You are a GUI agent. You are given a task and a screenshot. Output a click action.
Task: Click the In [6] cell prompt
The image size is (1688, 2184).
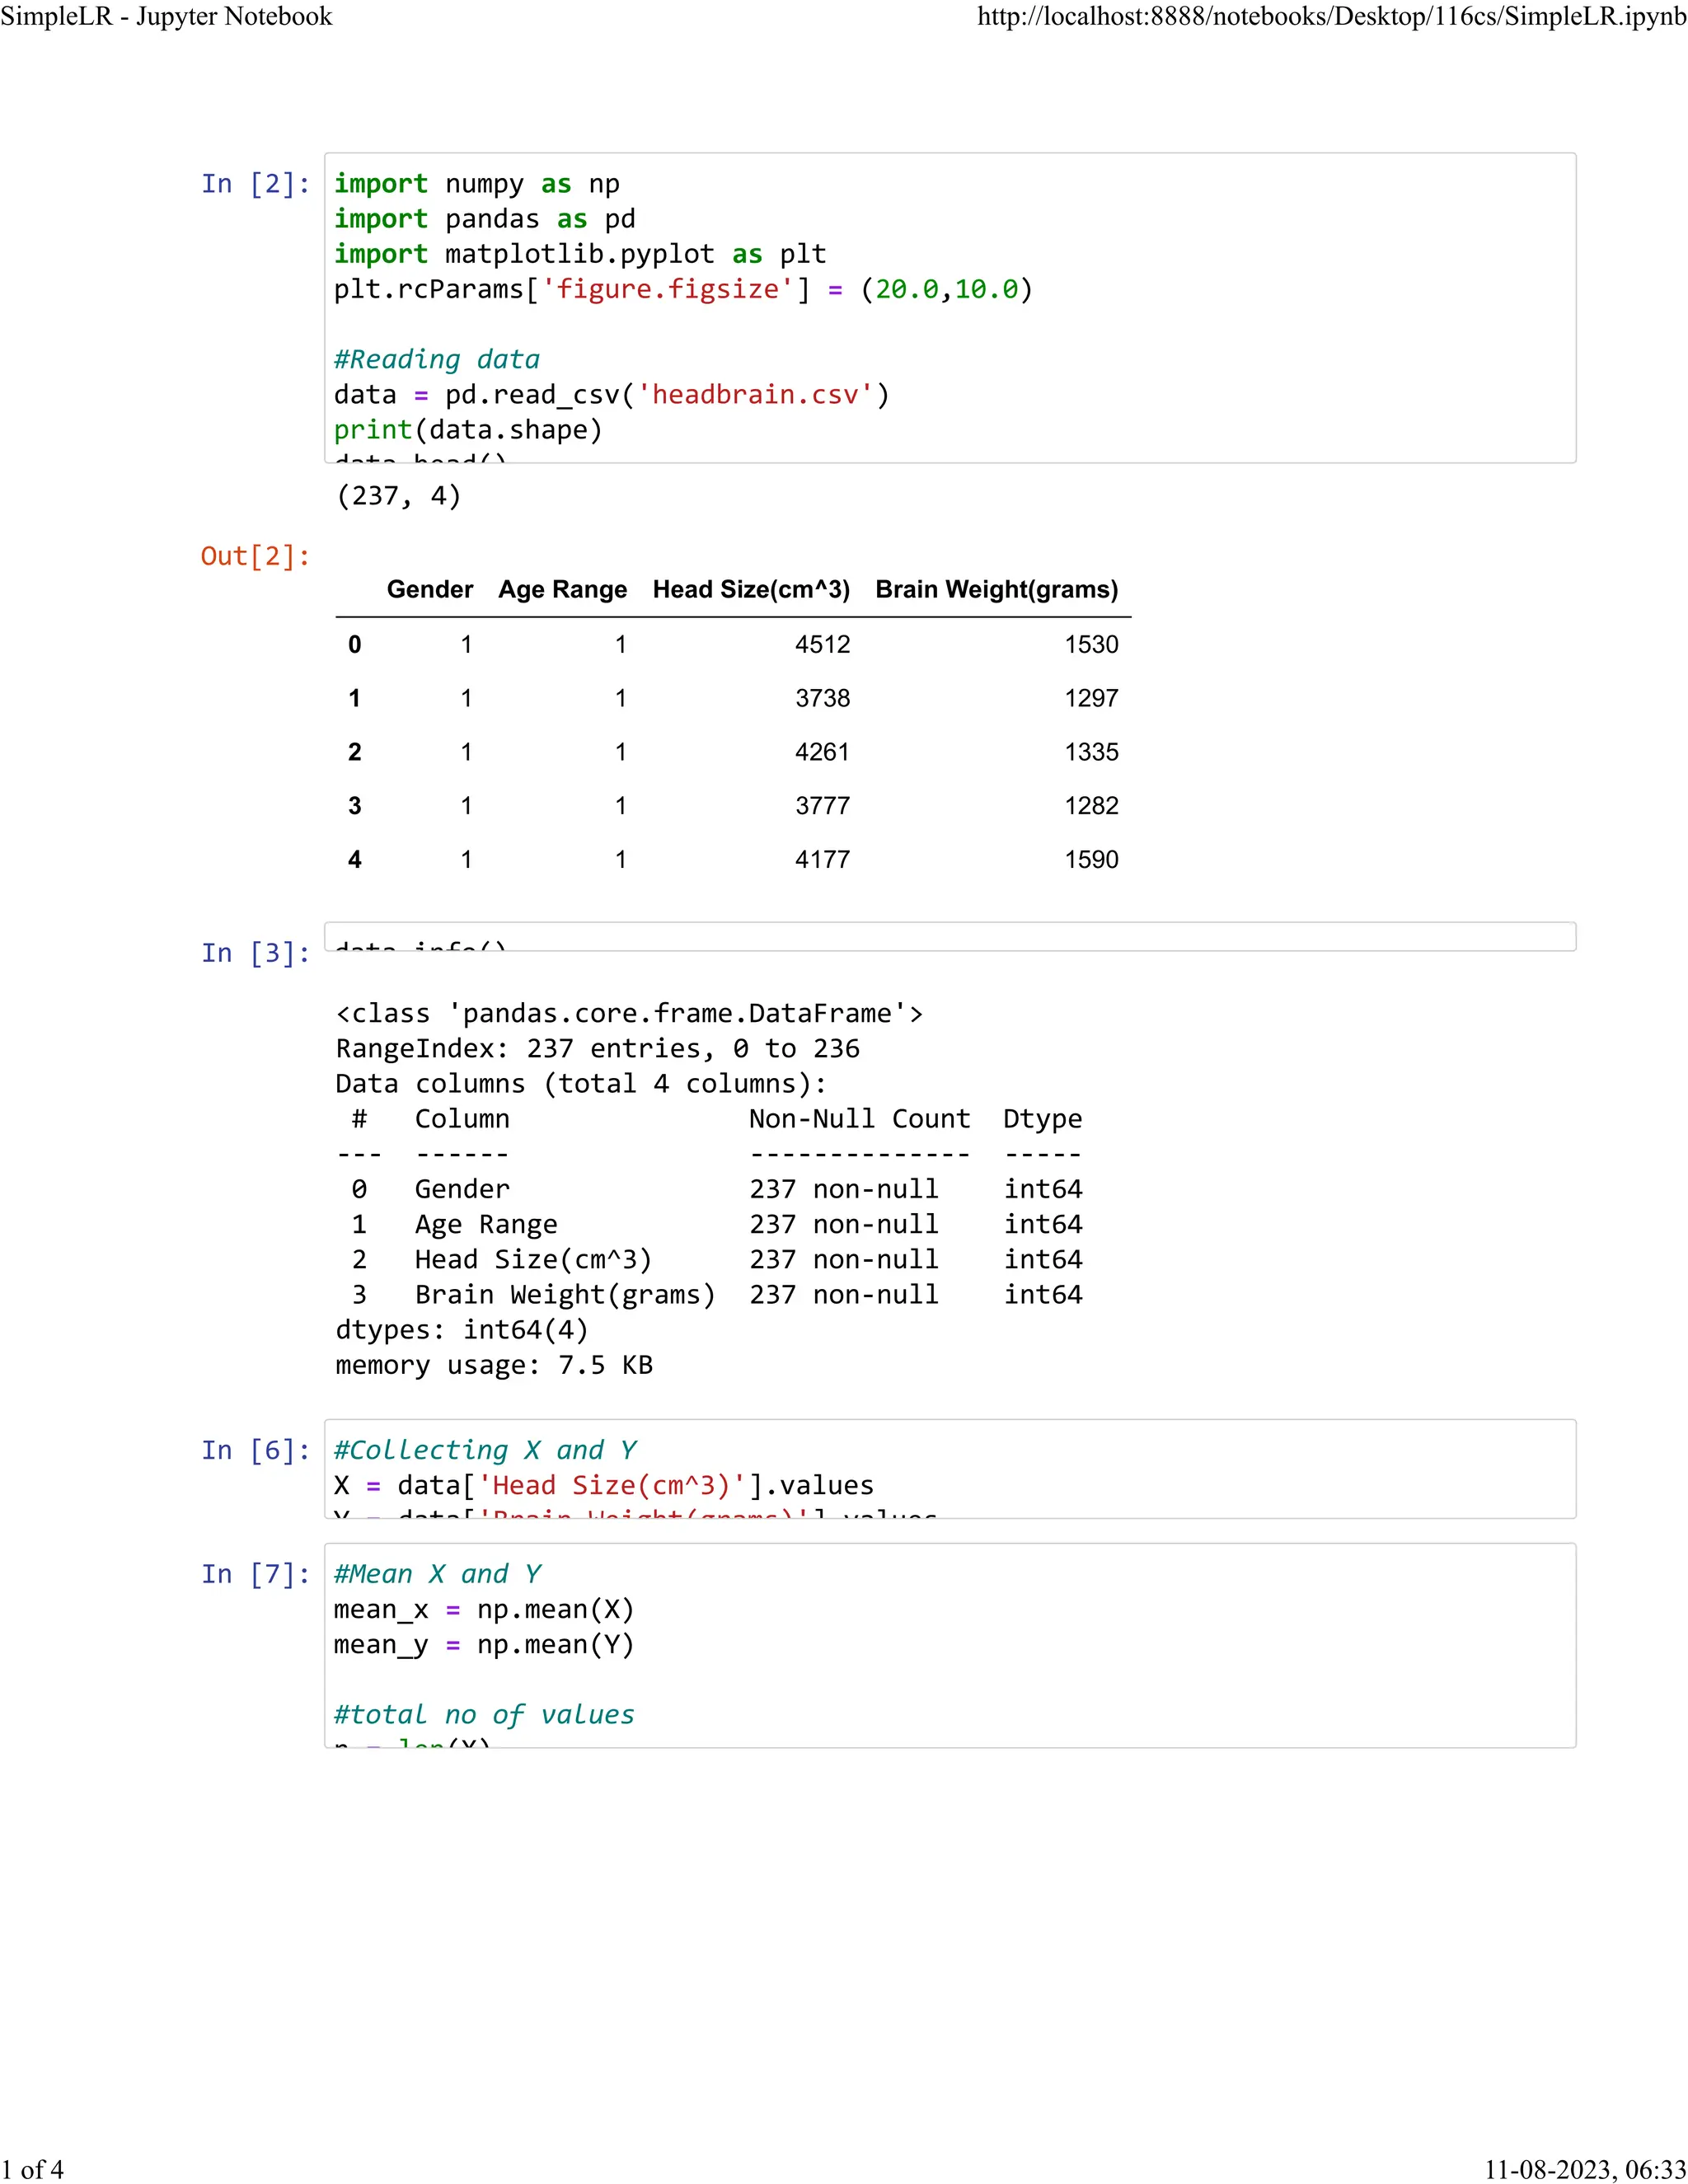(255, 1450)
